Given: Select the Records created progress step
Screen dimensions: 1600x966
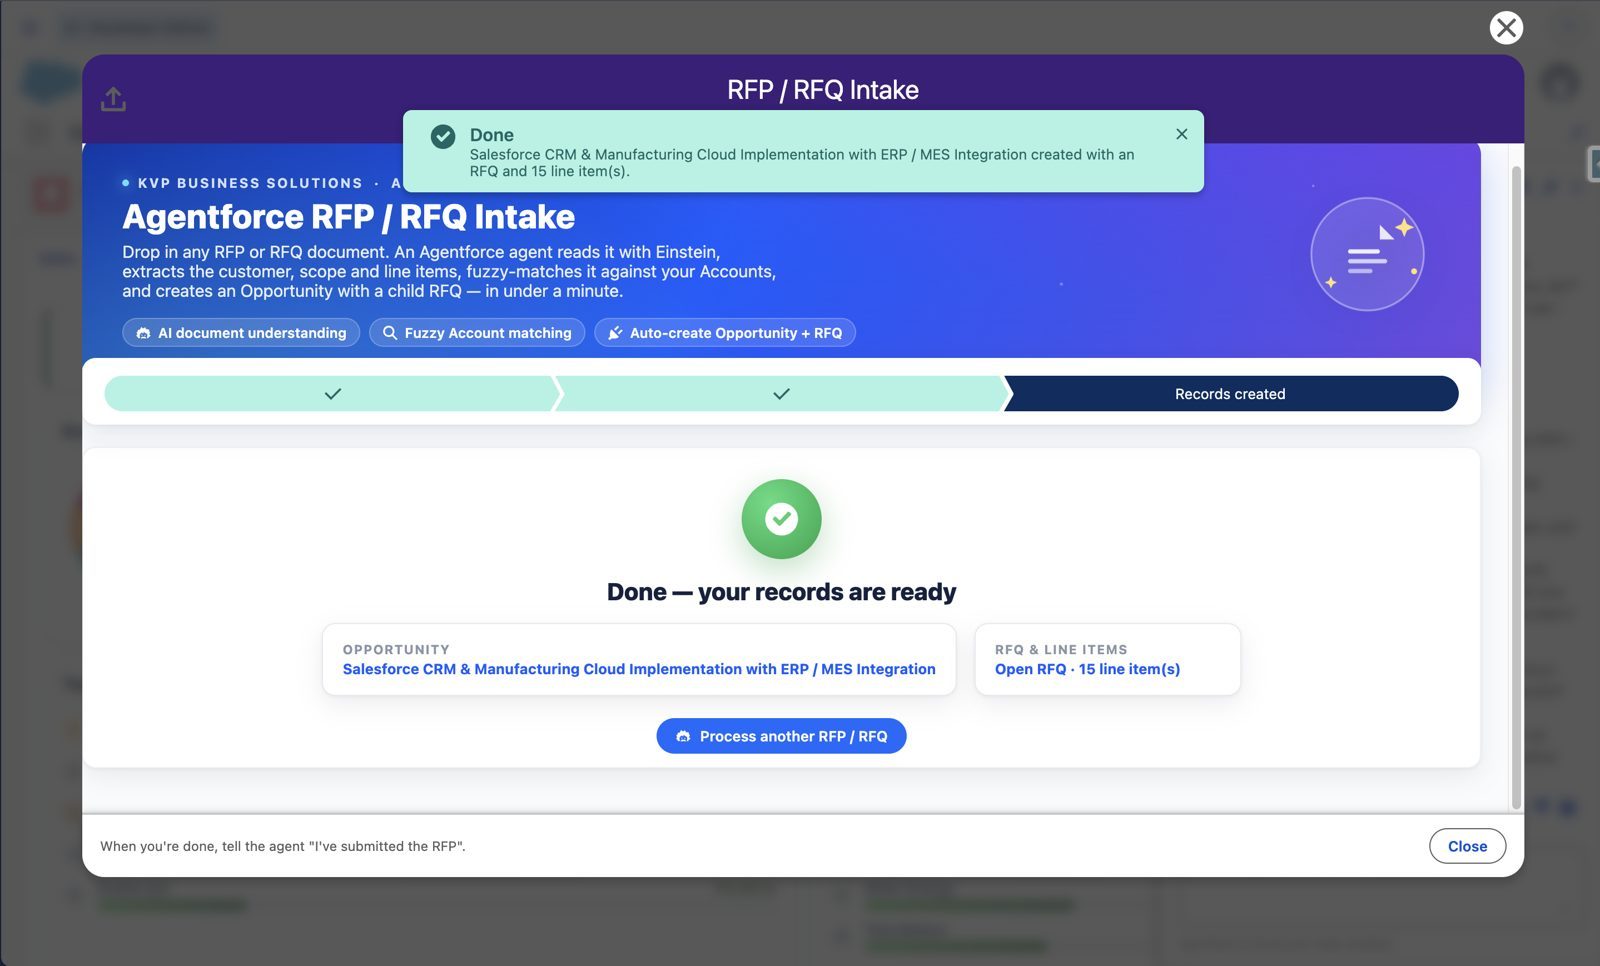Looking at the screenshot, I should tap(1230, 394).
